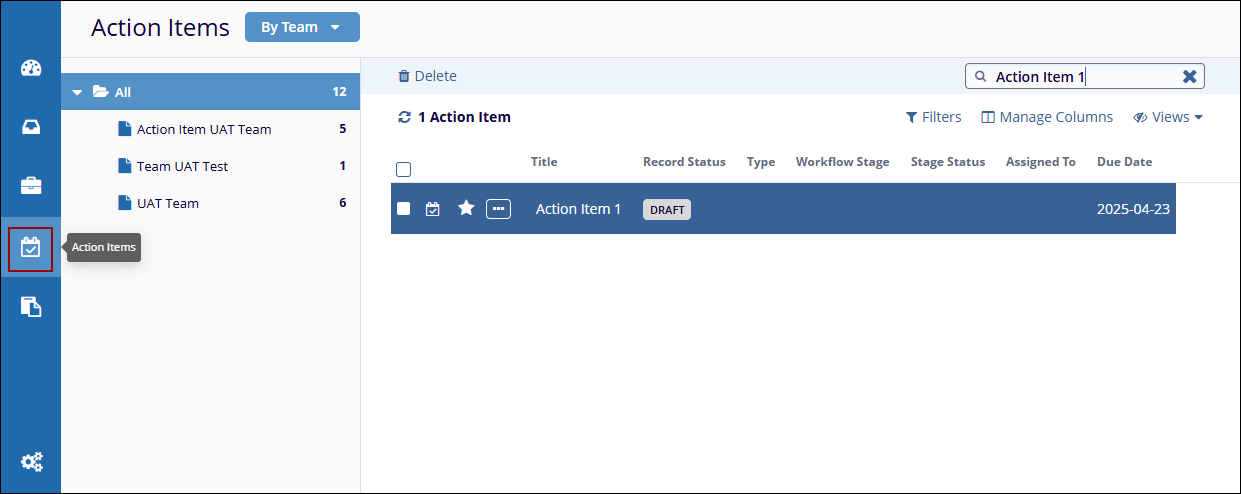This screenshot has height=494, width=1241.
Task: Click the refresh icon beside 1 Action Item
Action: (404, 117)
